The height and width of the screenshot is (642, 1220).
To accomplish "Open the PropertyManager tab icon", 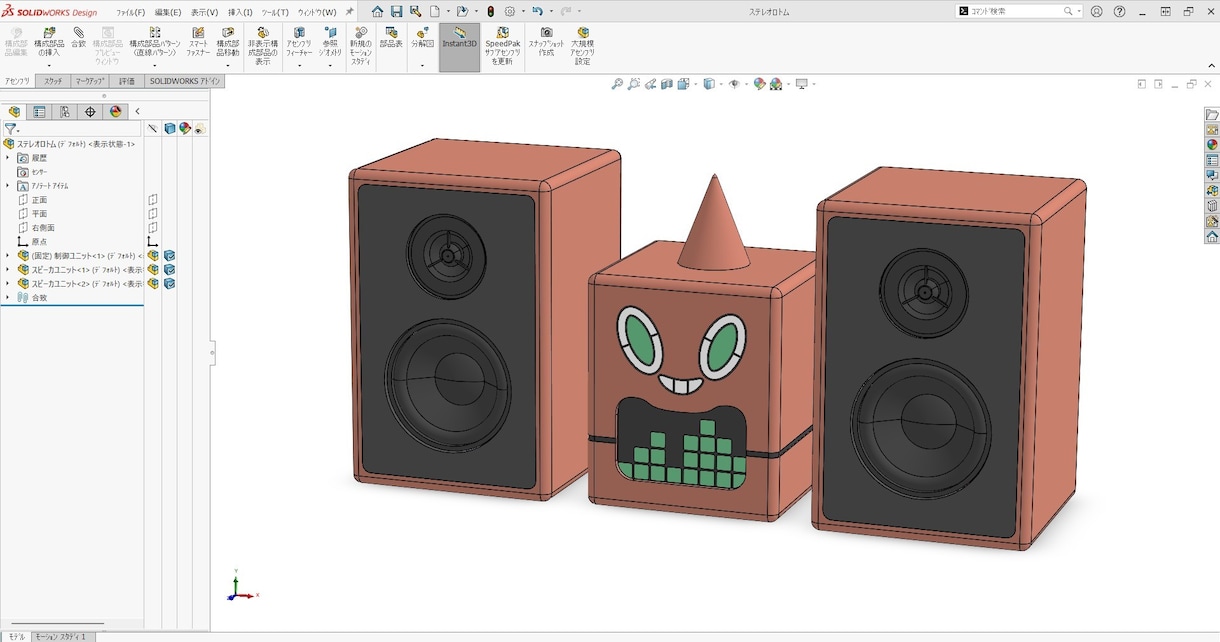I will click(x=39, y=112).
